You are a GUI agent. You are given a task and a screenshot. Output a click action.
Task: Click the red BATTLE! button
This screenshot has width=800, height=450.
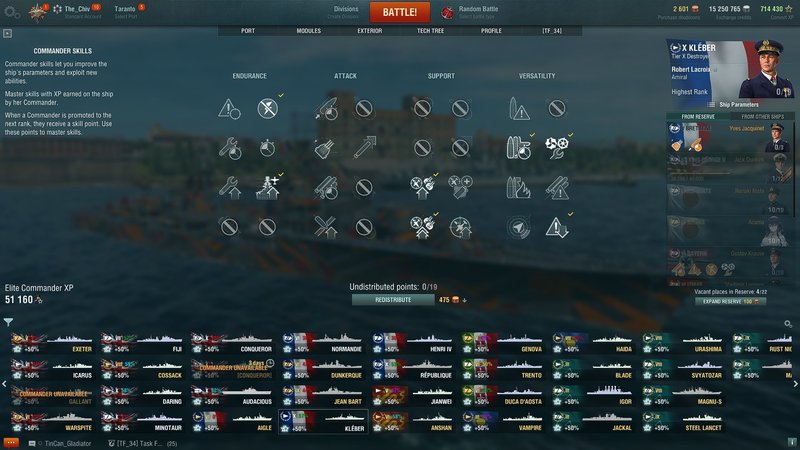(x=400, y=12)
